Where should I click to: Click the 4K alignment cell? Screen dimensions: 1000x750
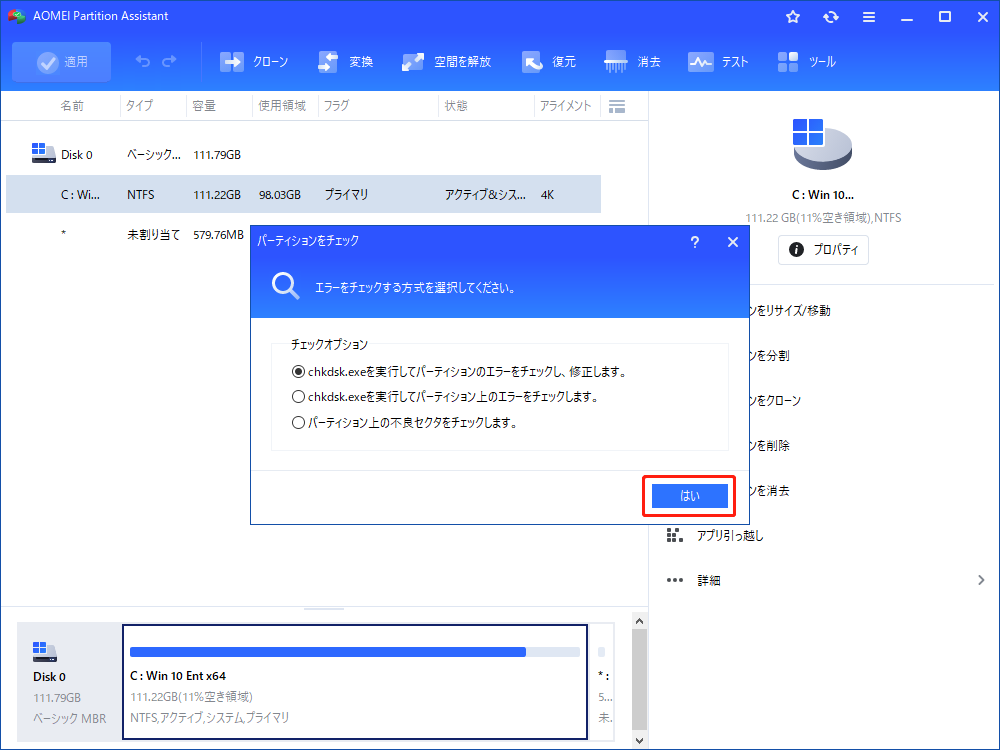pos(547,195)
